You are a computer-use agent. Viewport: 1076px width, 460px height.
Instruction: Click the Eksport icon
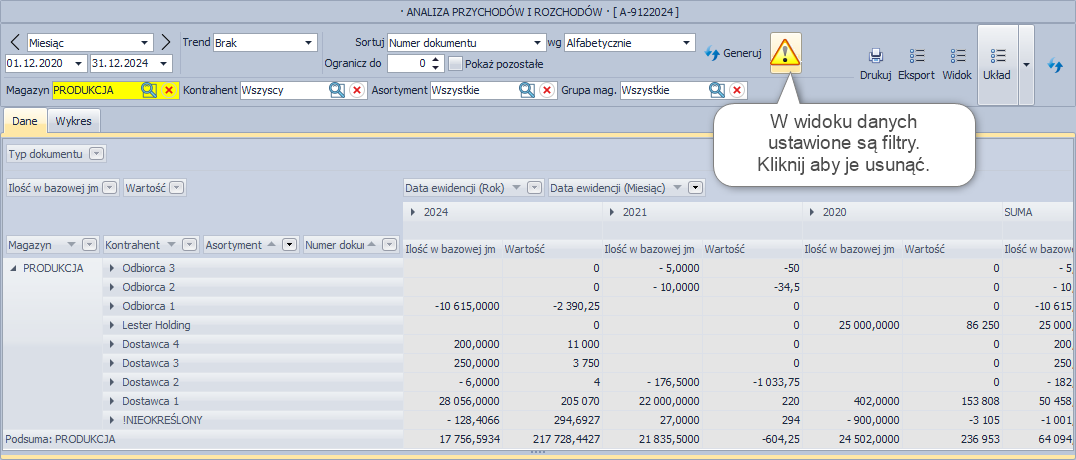click(916, 56)
